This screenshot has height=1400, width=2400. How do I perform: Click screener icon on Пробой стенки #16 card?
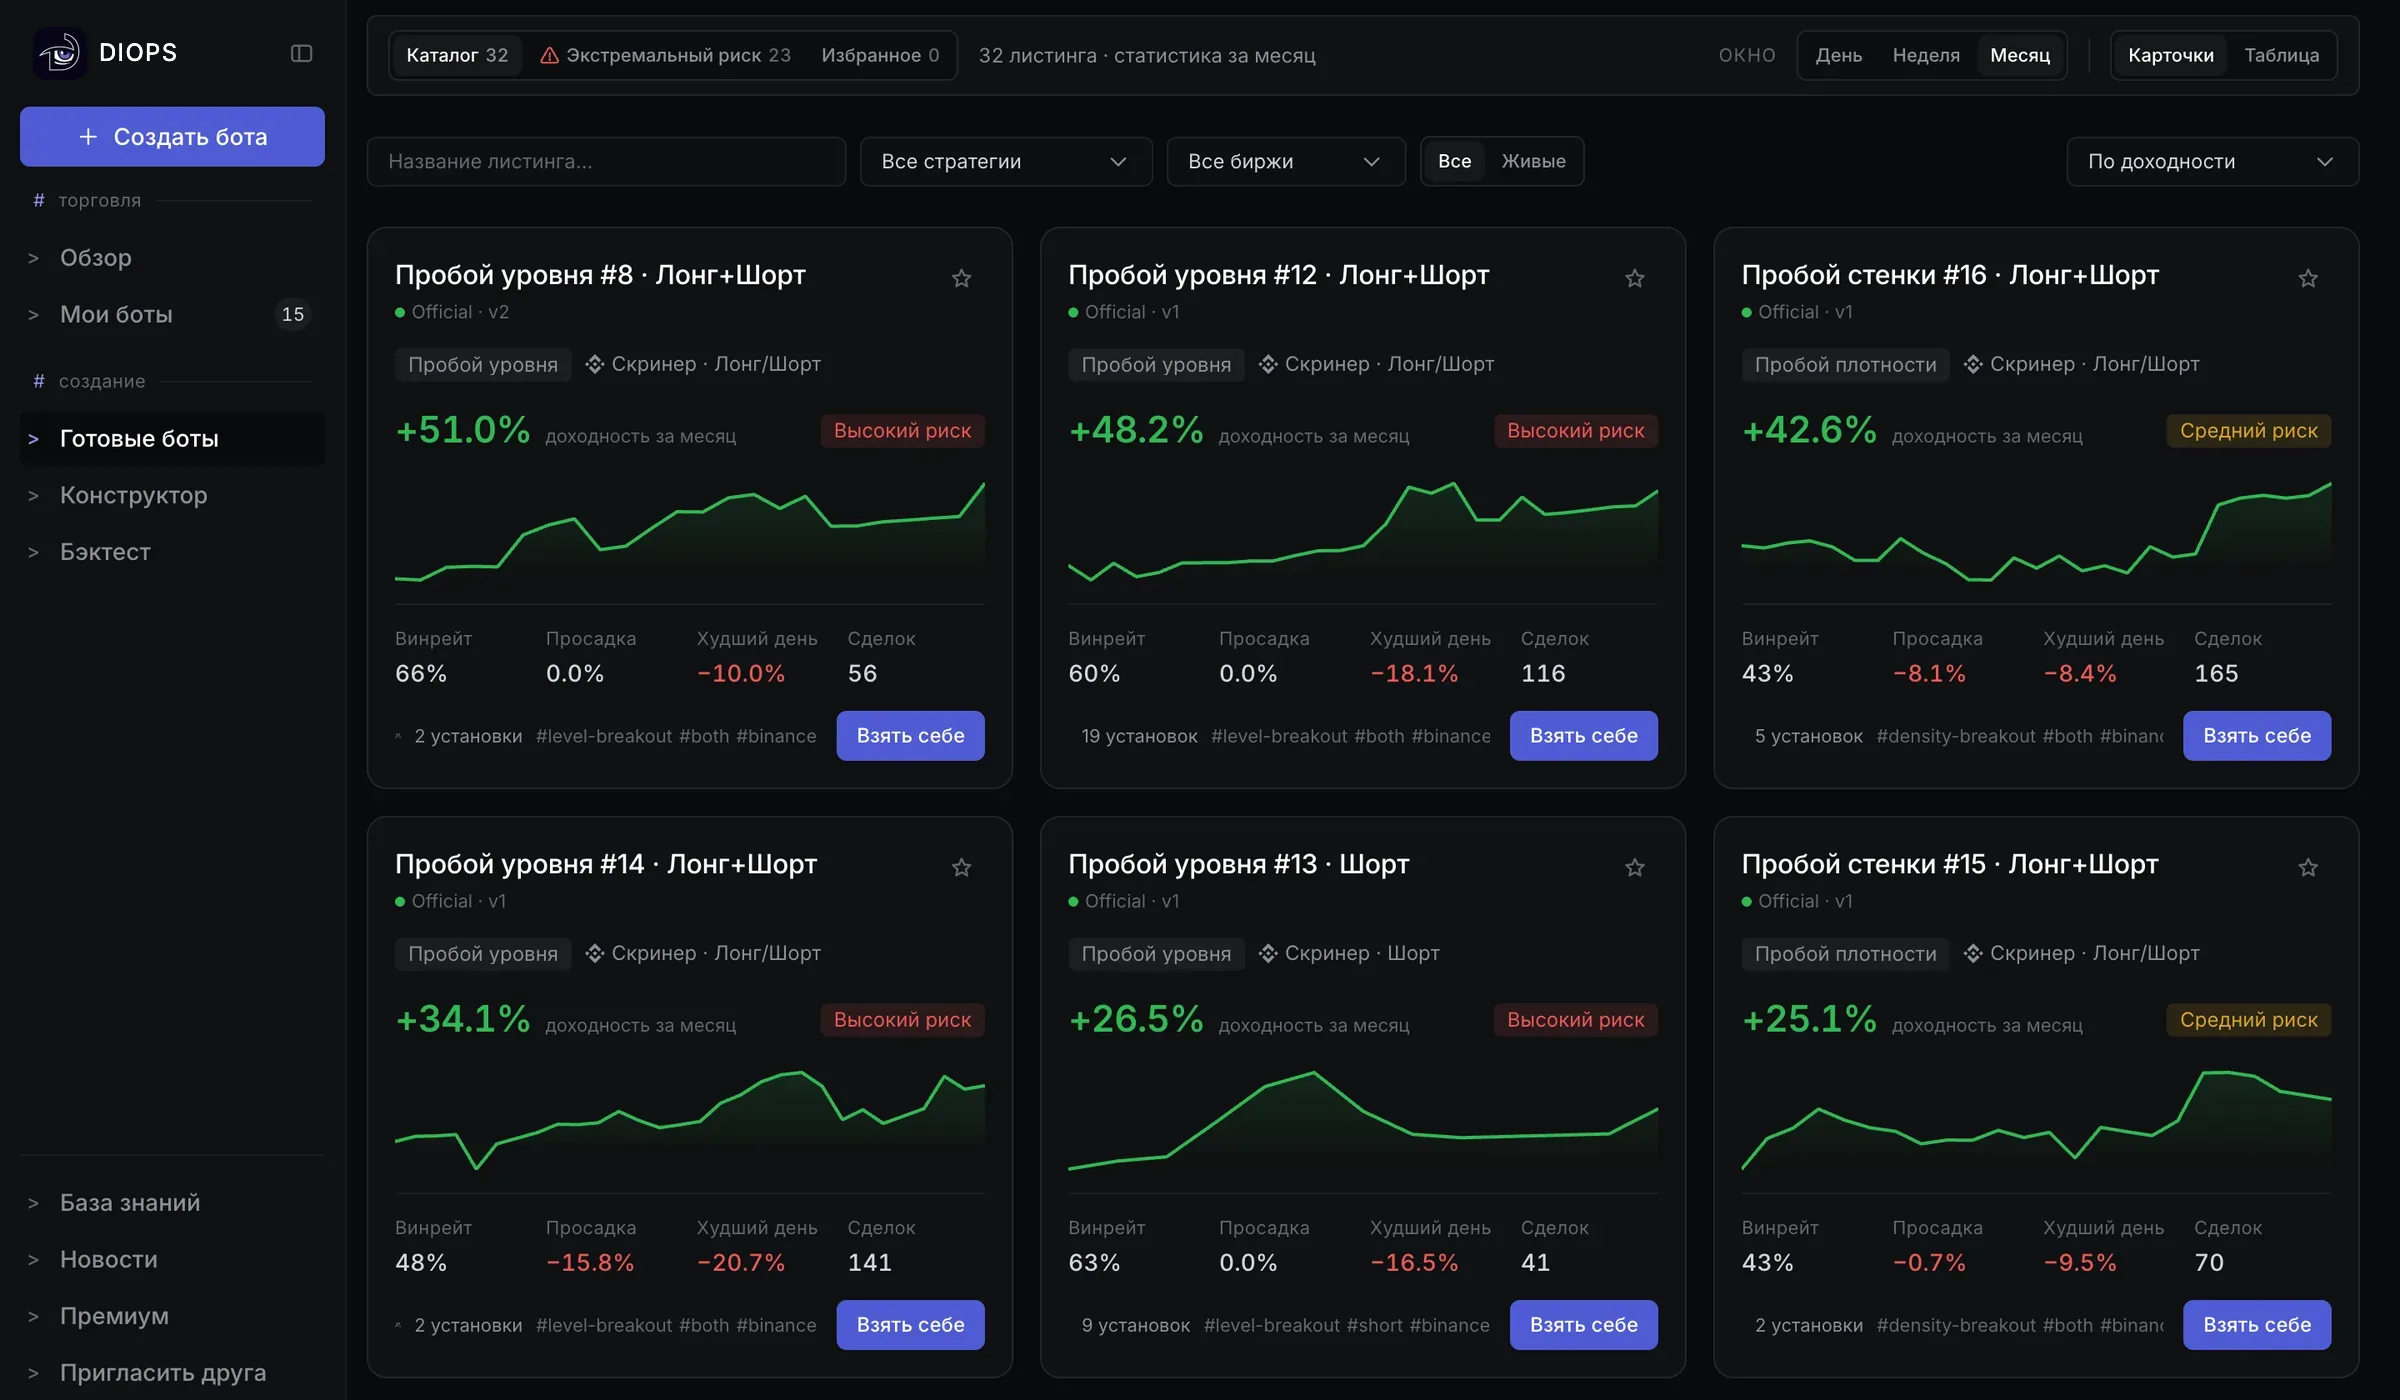pyautogui.click(x=1973, y=364)
